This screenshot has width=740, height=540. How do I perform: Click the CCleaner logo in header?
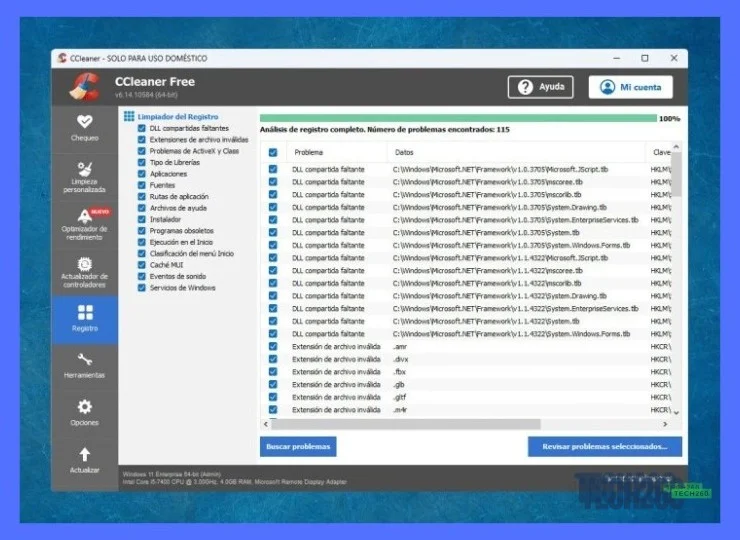click(x=85, y=87)
